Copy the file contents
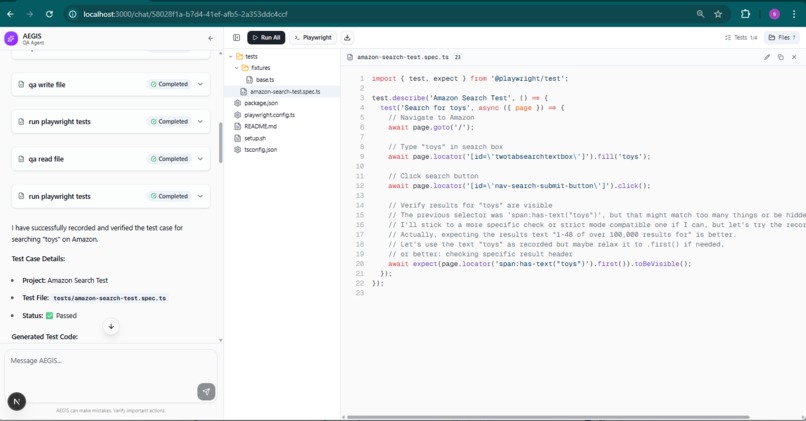 [x=780, y=57]
